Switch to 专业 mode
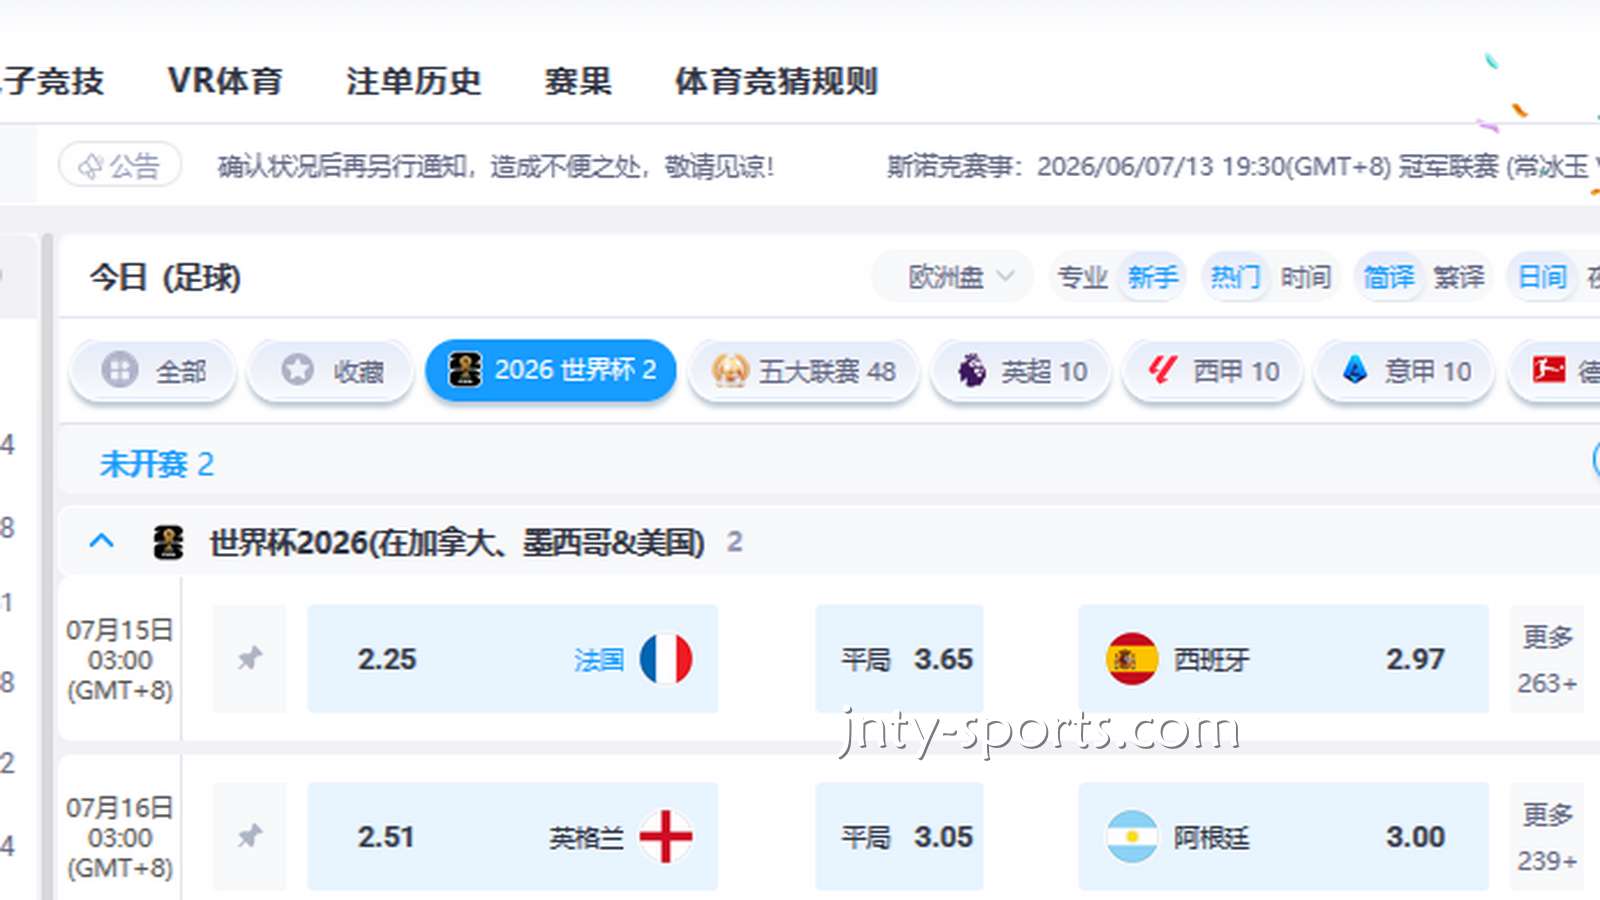This screenshot has height=900, width=1600. point(1083,277)
